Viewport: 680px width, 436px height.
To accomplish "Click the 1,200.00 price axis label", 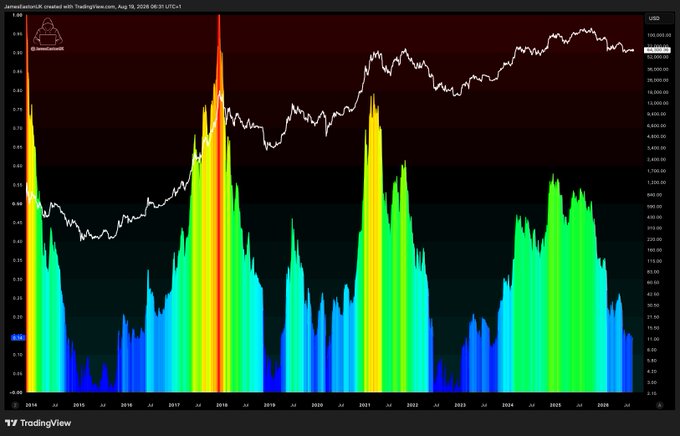I will (x=658, y=183).
